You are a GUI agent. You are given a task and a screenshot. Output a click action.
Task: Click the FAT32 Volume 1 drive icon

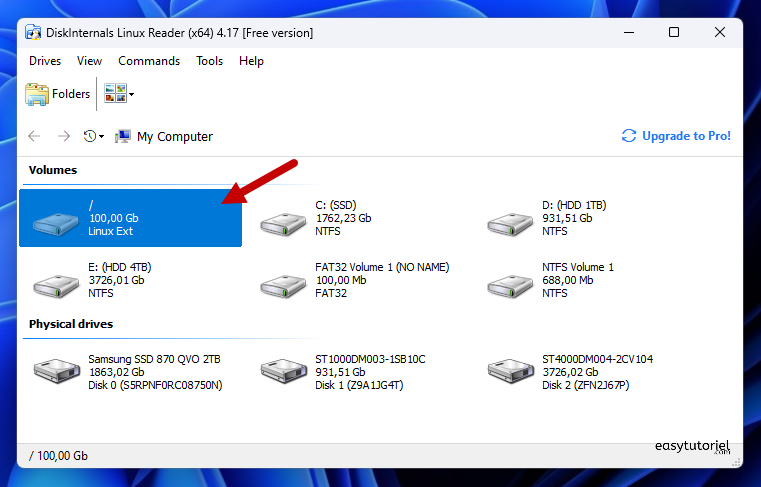pyautogui.click(x=282, y=281)
